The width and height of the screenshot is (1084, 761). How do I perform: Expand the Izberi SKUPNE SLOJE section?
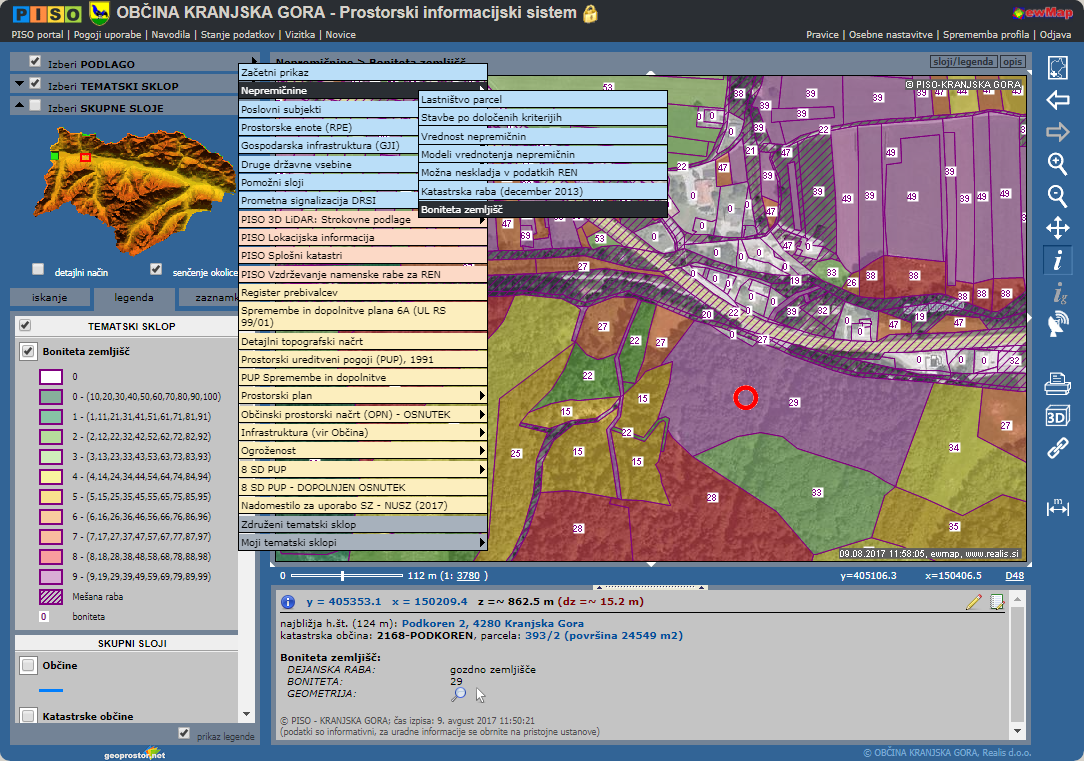click(x=19, y=107)
